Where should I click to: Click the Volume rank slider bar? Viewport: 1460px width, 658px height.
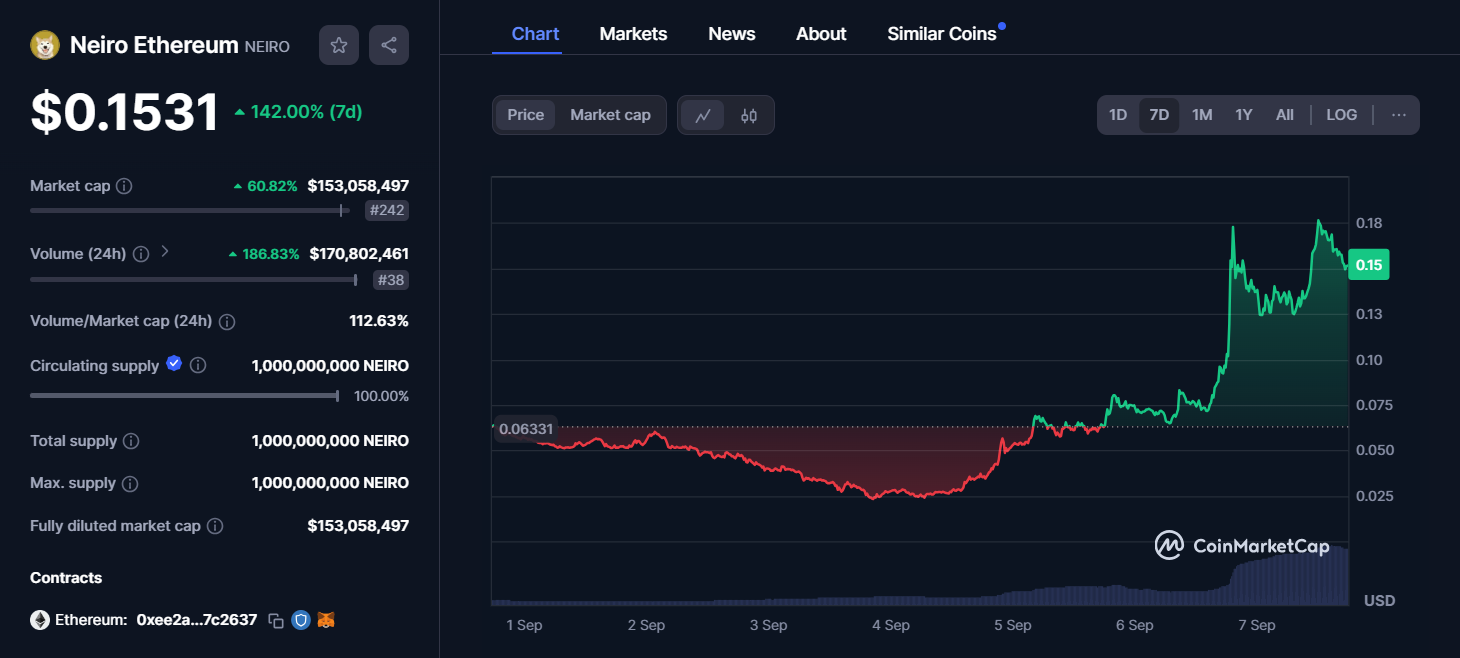click(x=194, y=280)
